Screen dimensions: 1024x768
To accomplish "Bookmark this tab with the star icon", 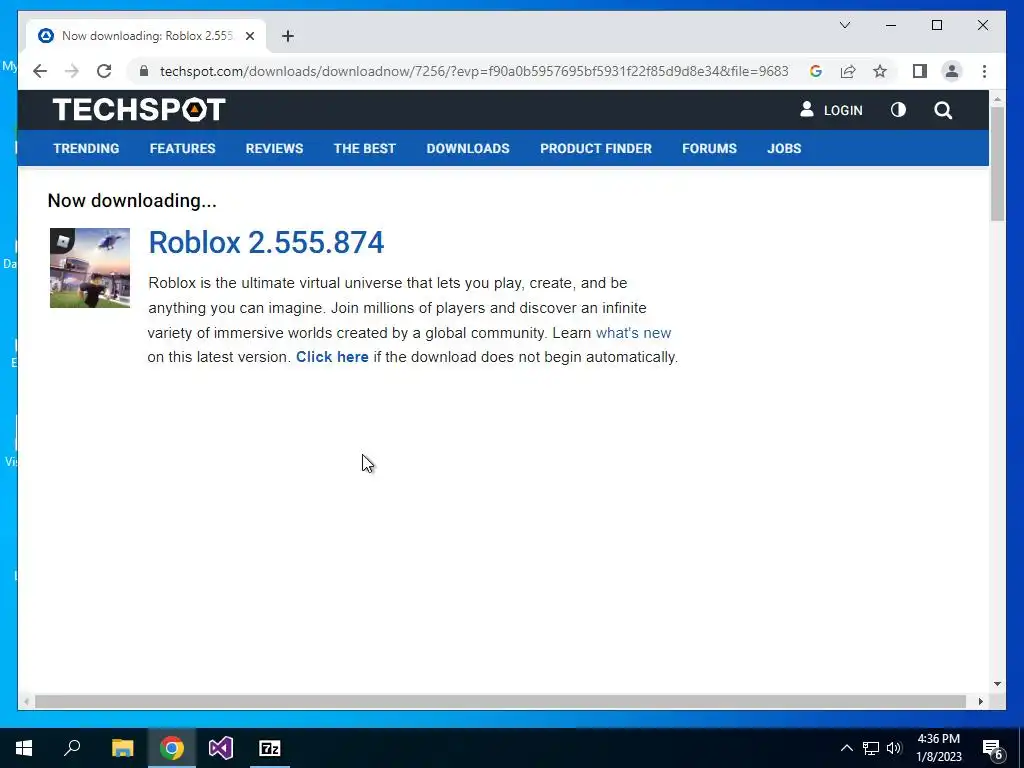I will [880, 71].
